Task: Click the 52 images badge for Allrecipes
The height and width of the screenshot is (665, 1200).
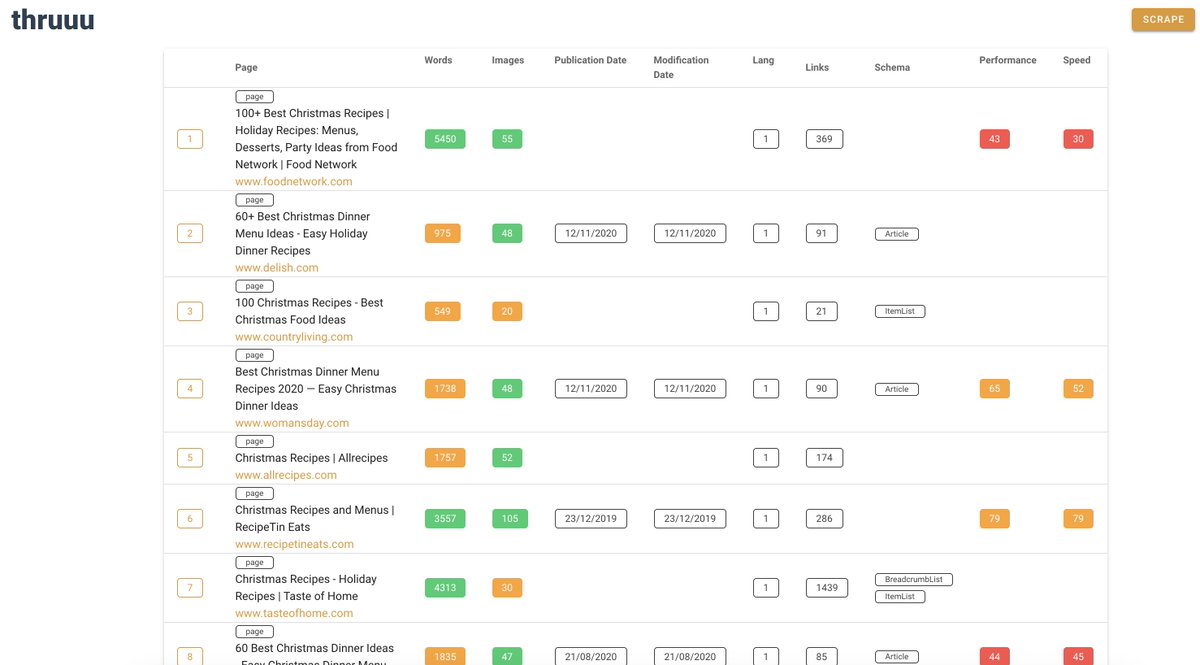Action: 507,458
